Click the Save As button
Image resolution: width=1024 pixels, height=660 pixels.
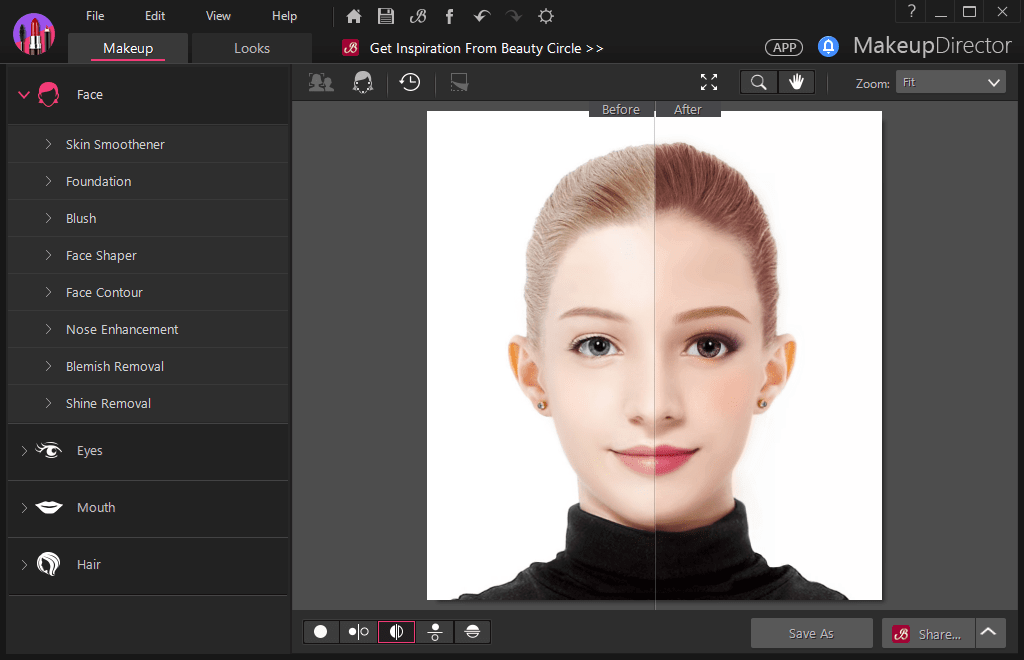point(811,633)
